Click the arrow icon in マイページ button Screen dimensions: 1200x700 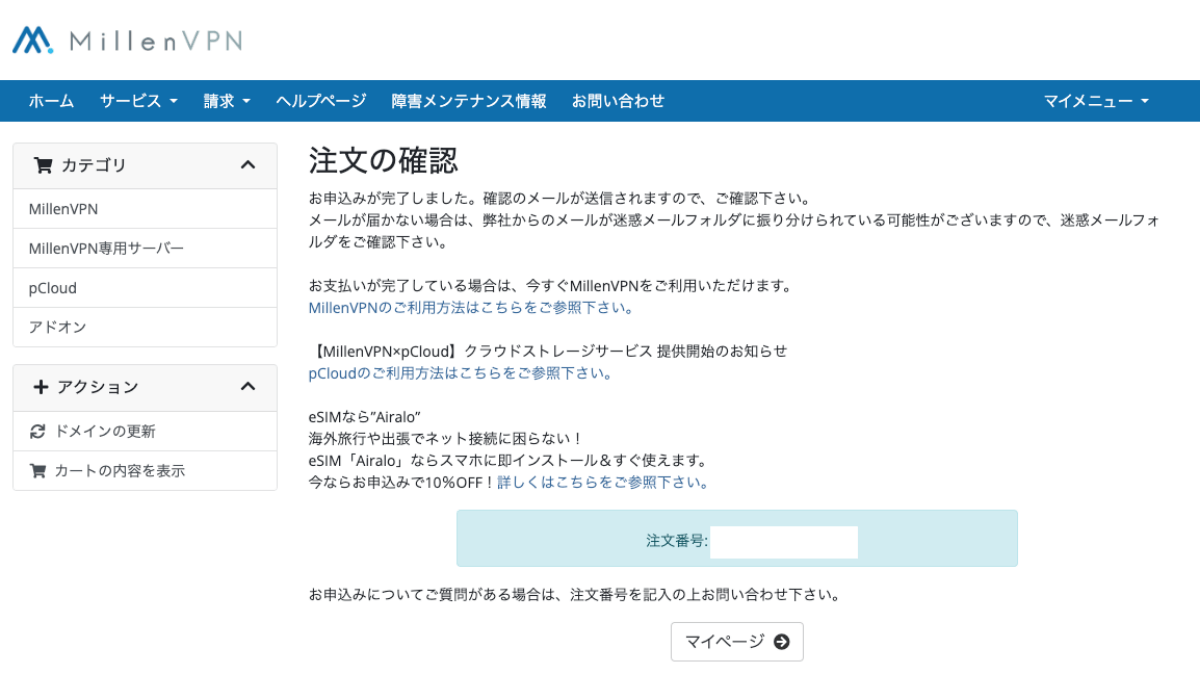click(782, 642)
